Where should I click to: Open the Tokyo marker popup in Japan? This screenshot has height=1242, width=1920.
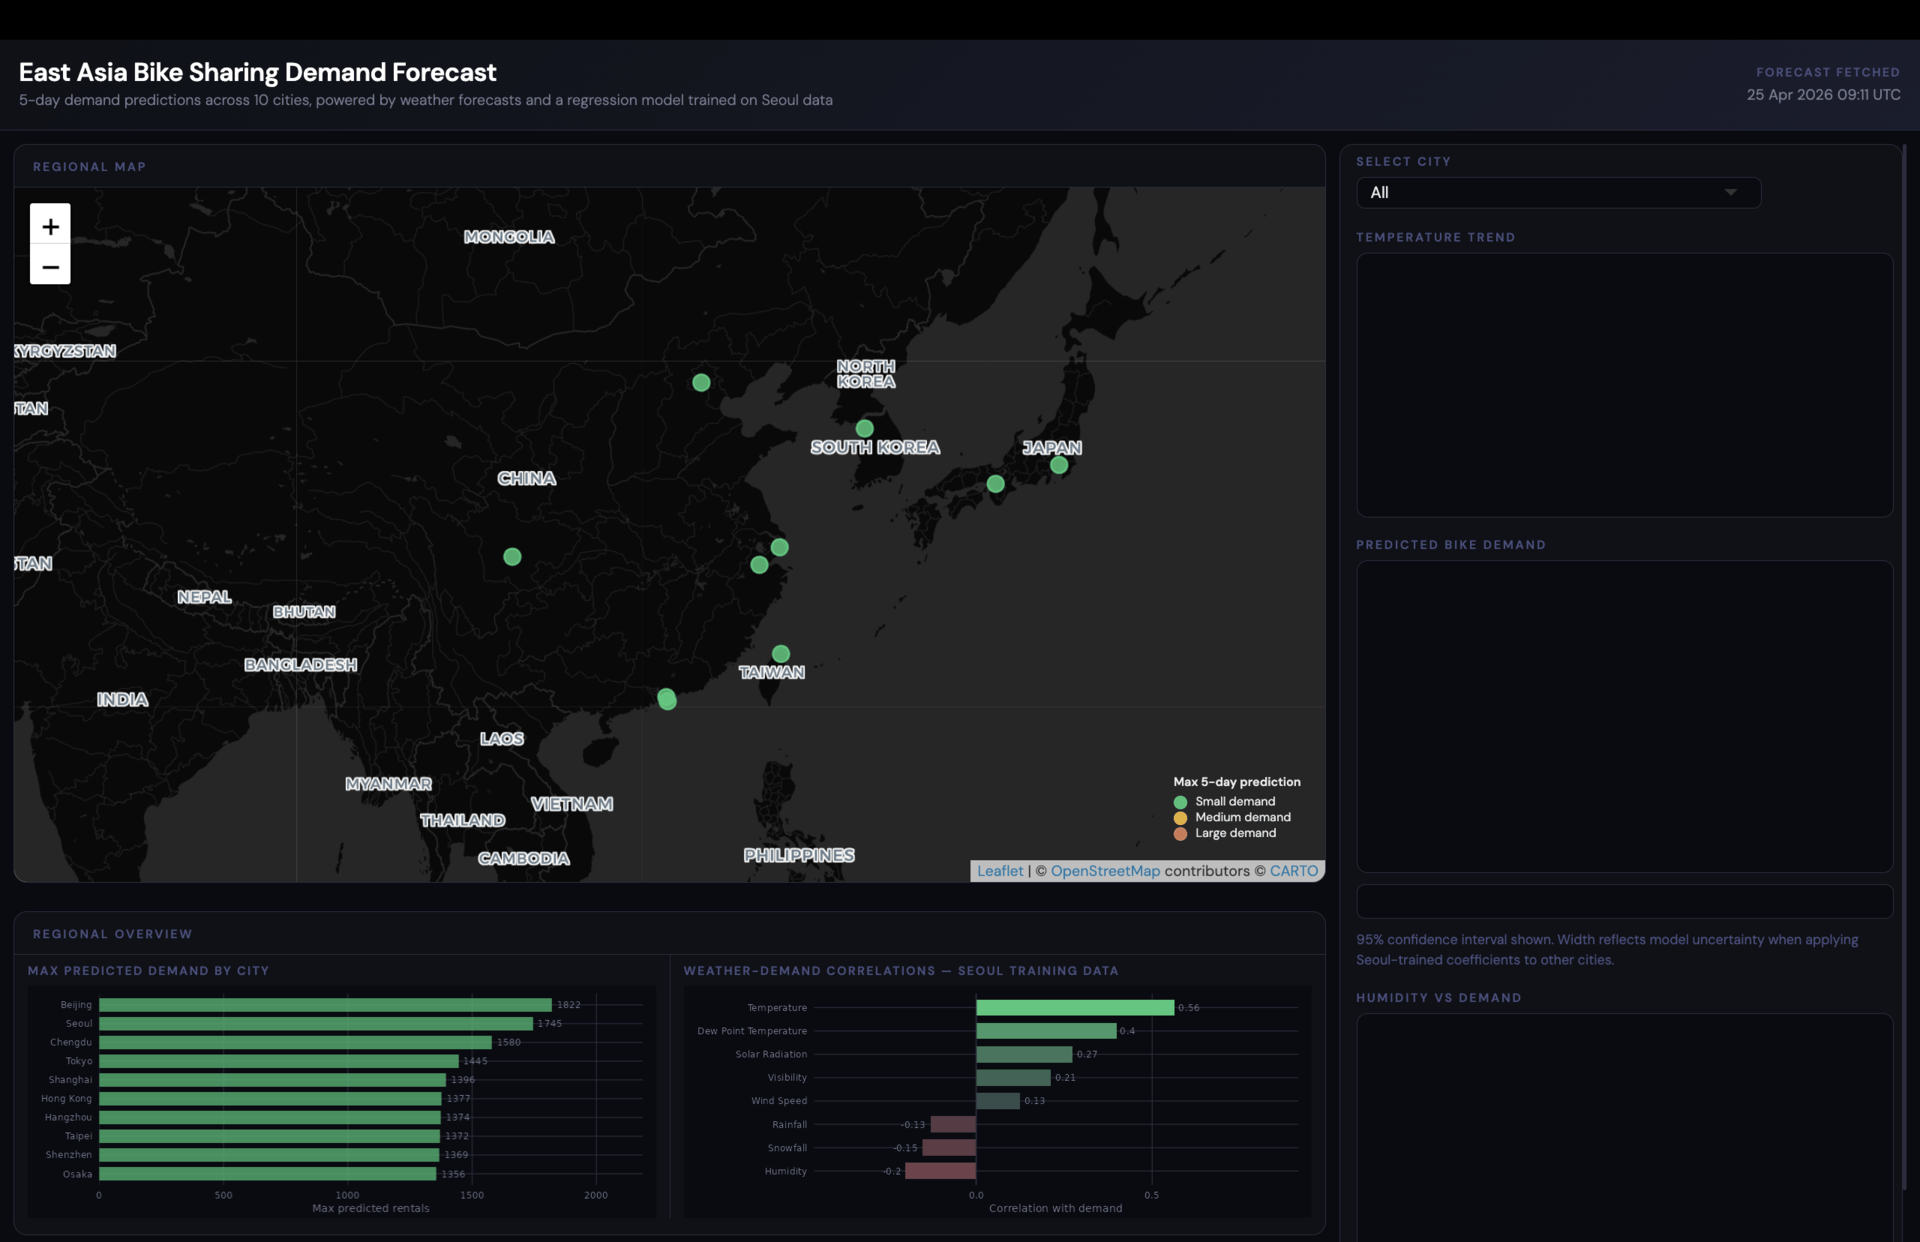(1059, 464)
